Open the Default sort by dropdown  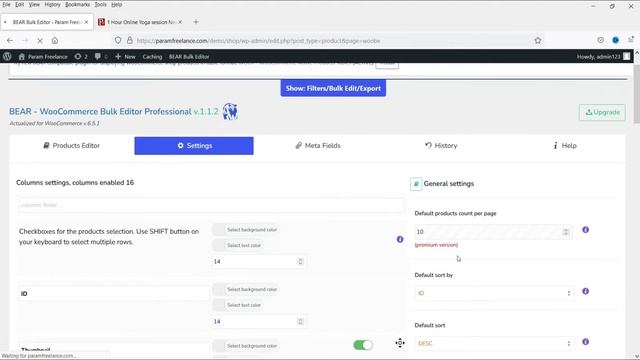coord(494,293)
